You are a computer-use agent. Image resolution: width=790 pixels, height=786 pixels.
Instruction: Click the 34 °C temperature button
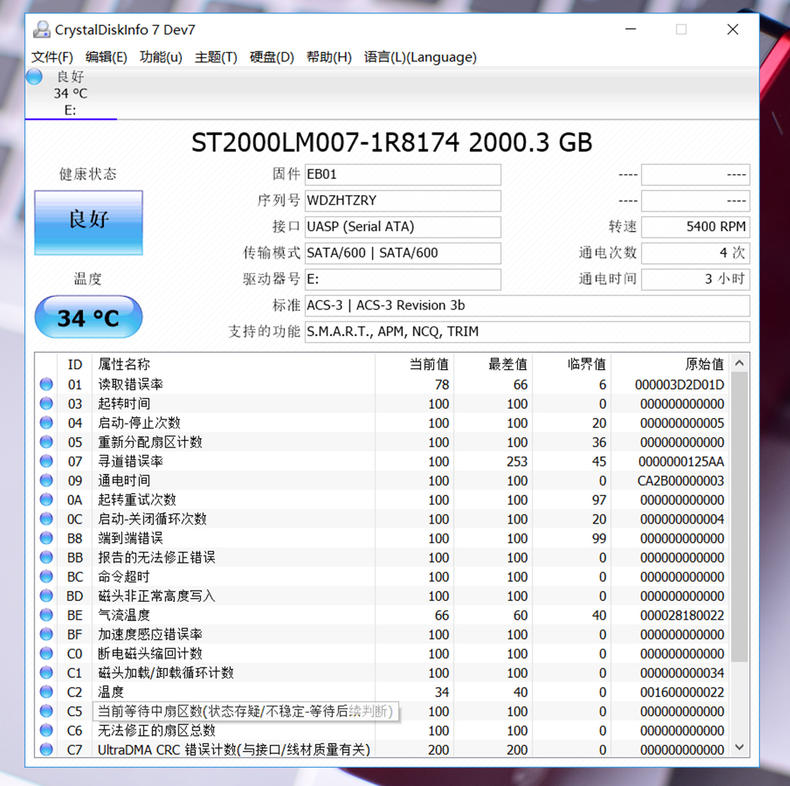(88, 318)
